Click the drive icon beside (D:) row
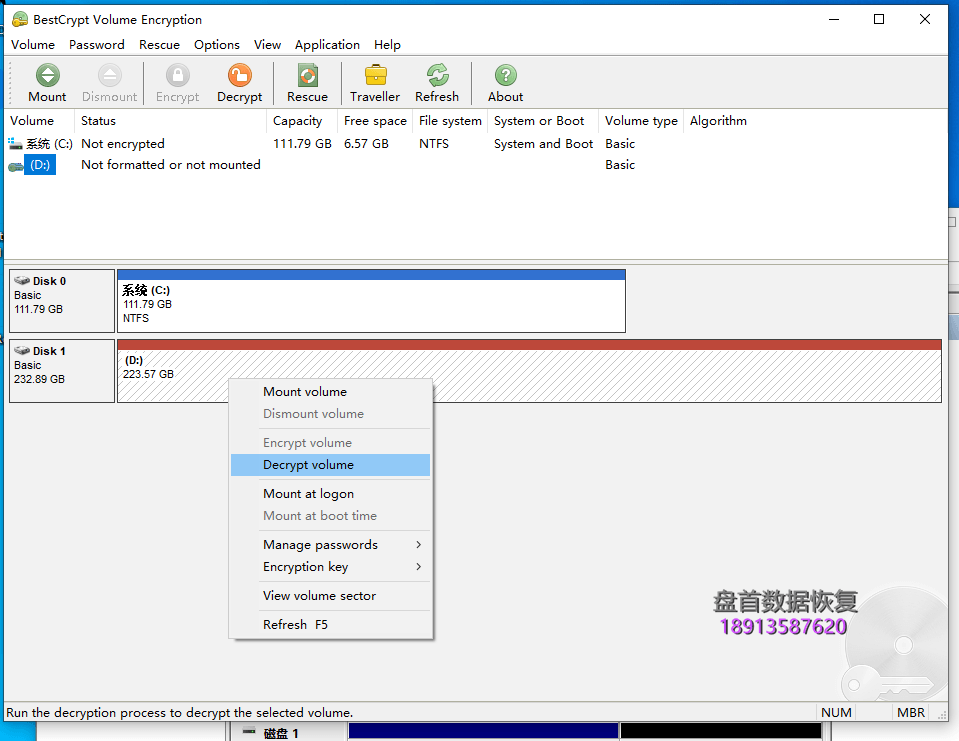This screenshot has width=959, height=741. (16, 166)
